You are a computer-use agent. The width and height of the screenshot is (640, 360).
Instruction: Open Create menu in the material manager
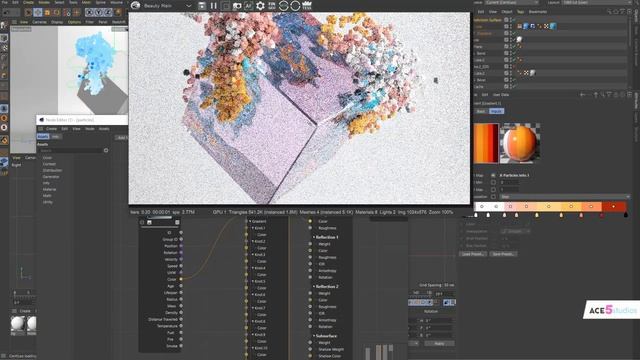point(25,311)
